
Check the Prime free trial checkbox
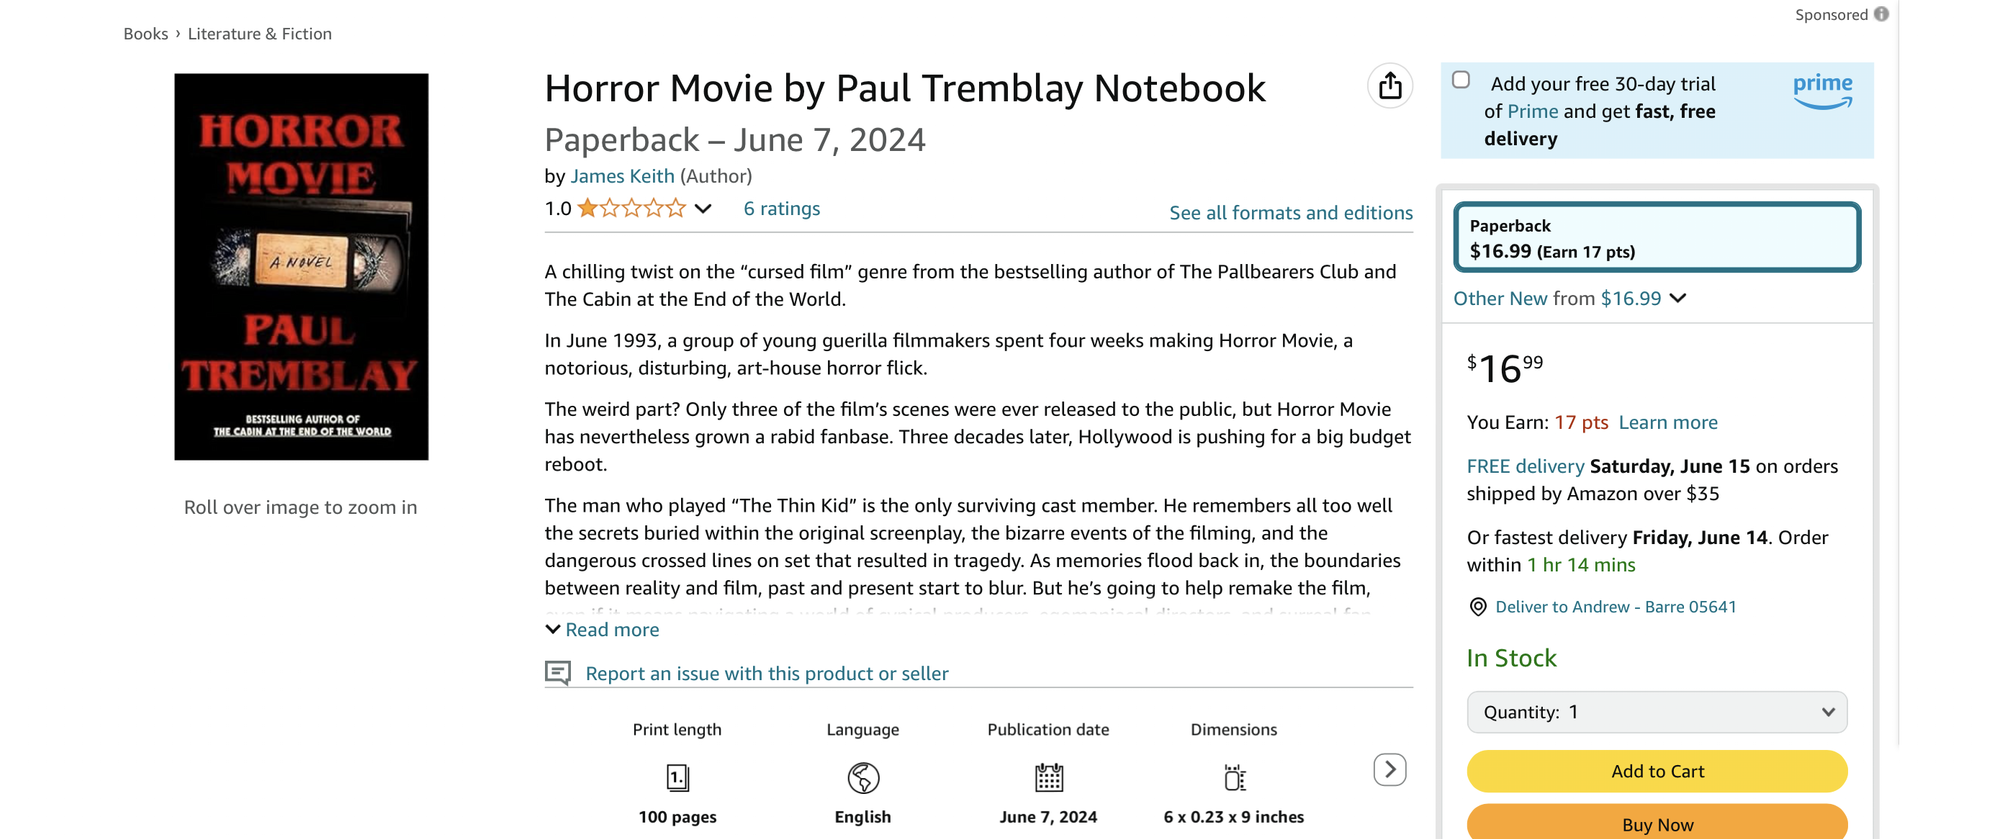(1461, 80)
